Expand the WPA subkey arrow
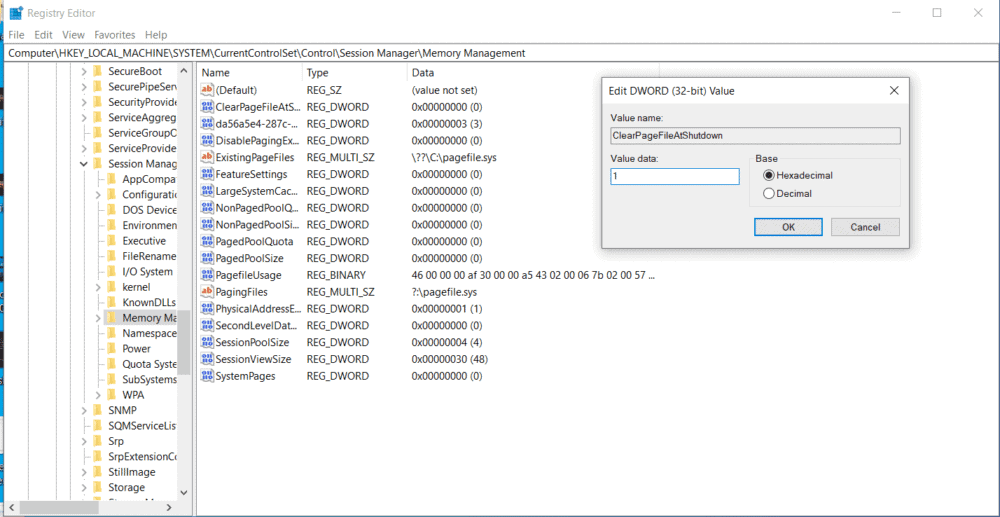 [x=98, y=395]
